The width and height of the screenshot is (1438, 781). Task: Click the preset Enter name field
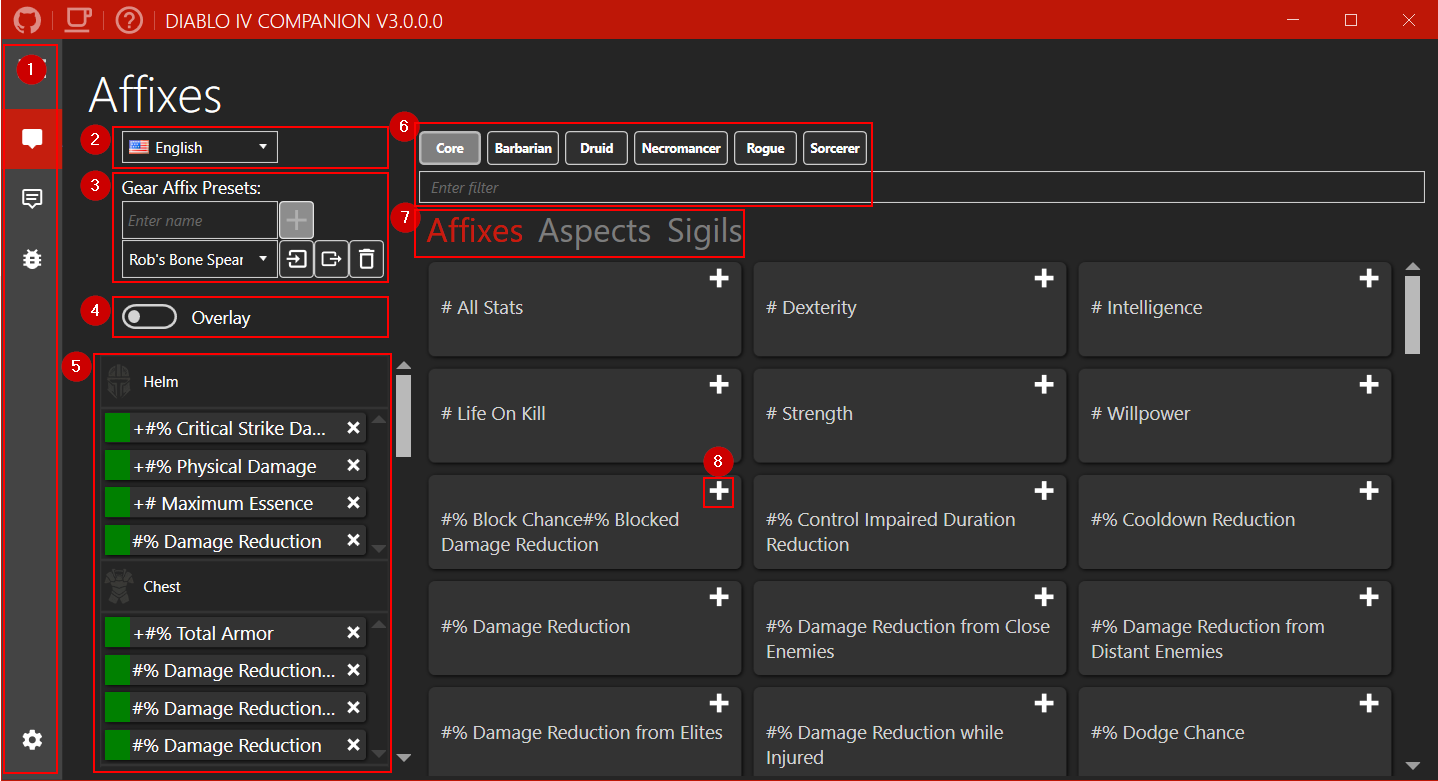coord(199,220)
